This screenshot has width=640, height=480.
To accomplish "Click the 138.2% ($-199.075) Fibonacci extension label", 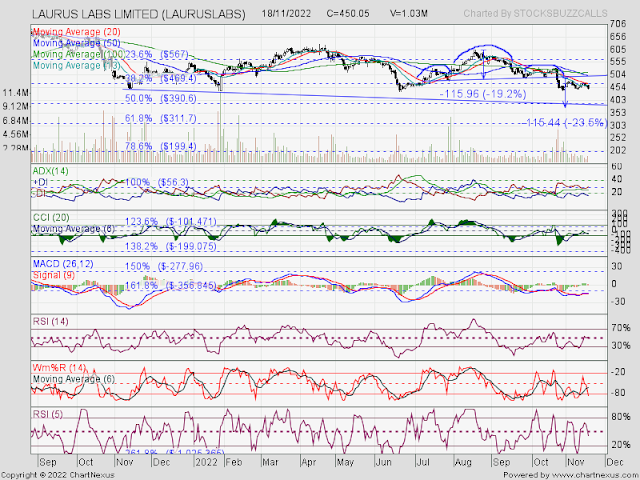I will (171, 247).
